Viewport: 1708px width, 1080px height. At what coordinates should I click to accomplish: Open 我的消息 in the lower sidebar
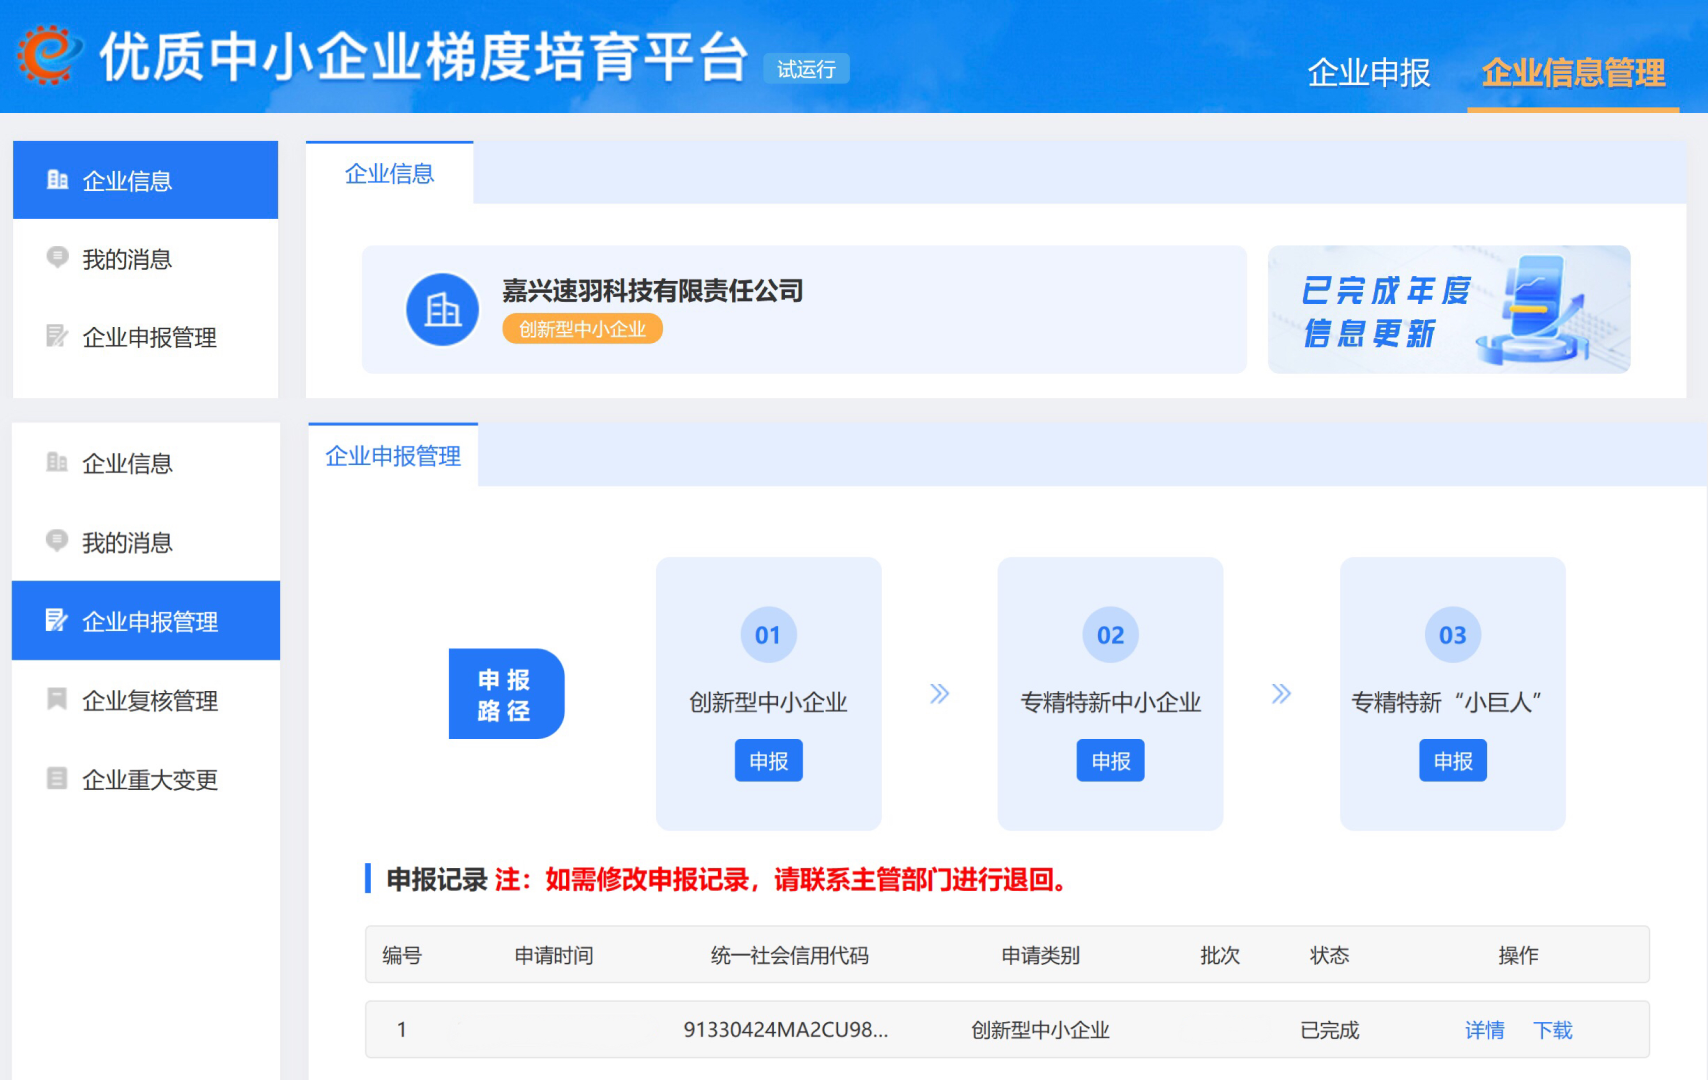[x=145, y=542]
